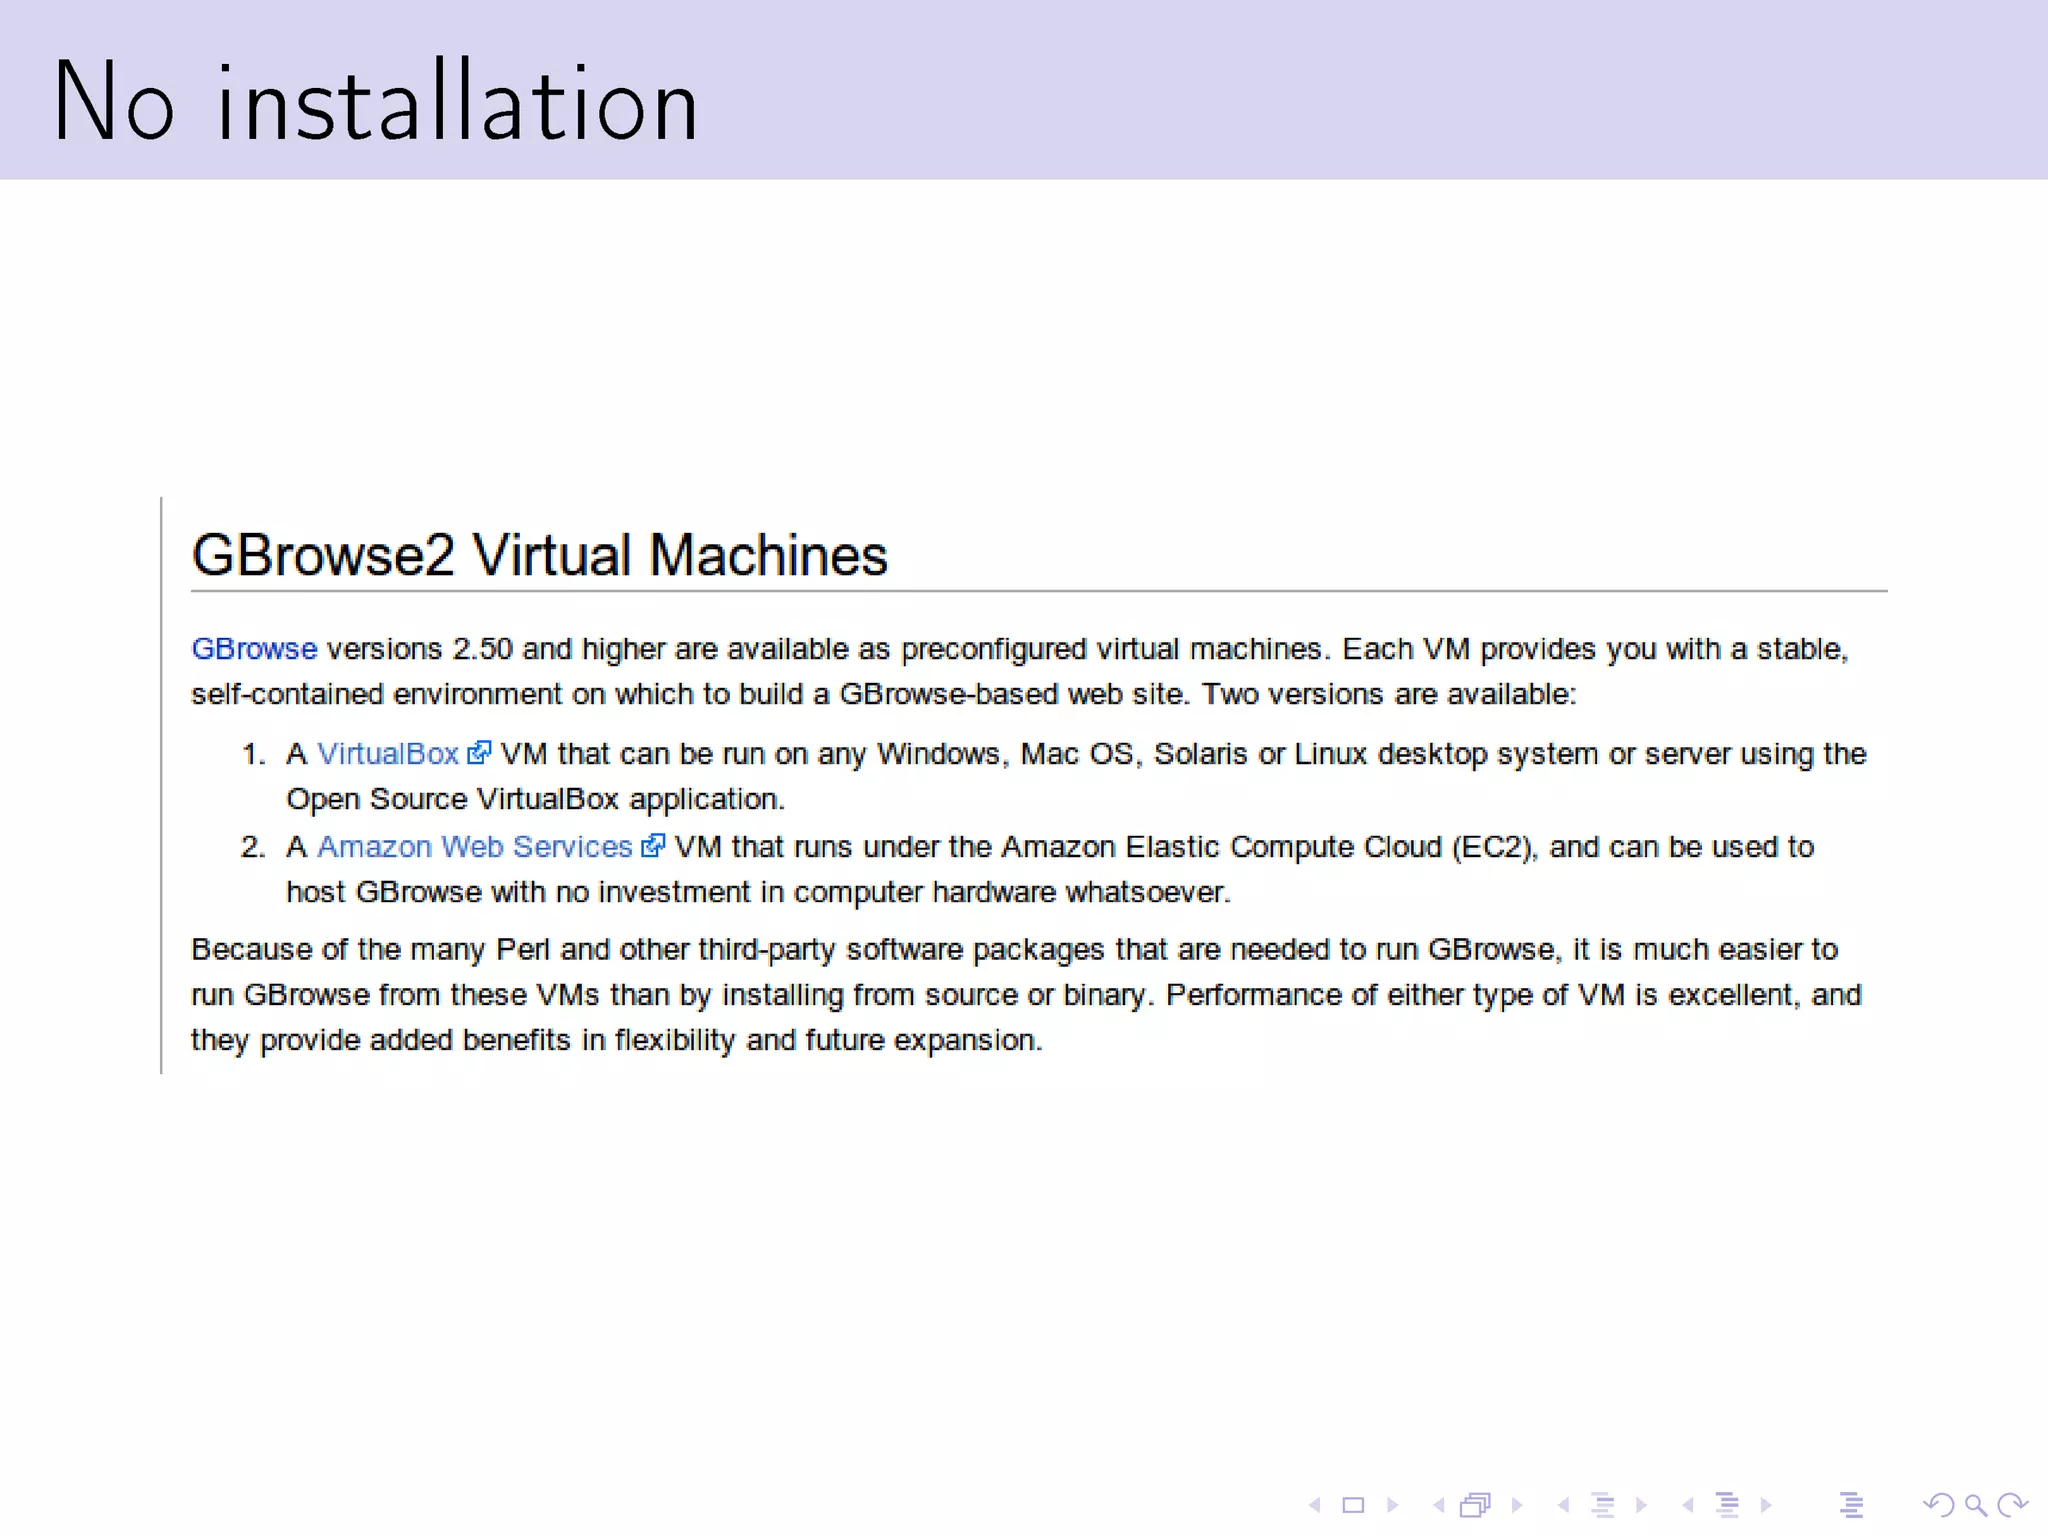The image size is (2048, 1536).
Task: Click the presentation outline icon
Action: click(x=1851, y=1505)
